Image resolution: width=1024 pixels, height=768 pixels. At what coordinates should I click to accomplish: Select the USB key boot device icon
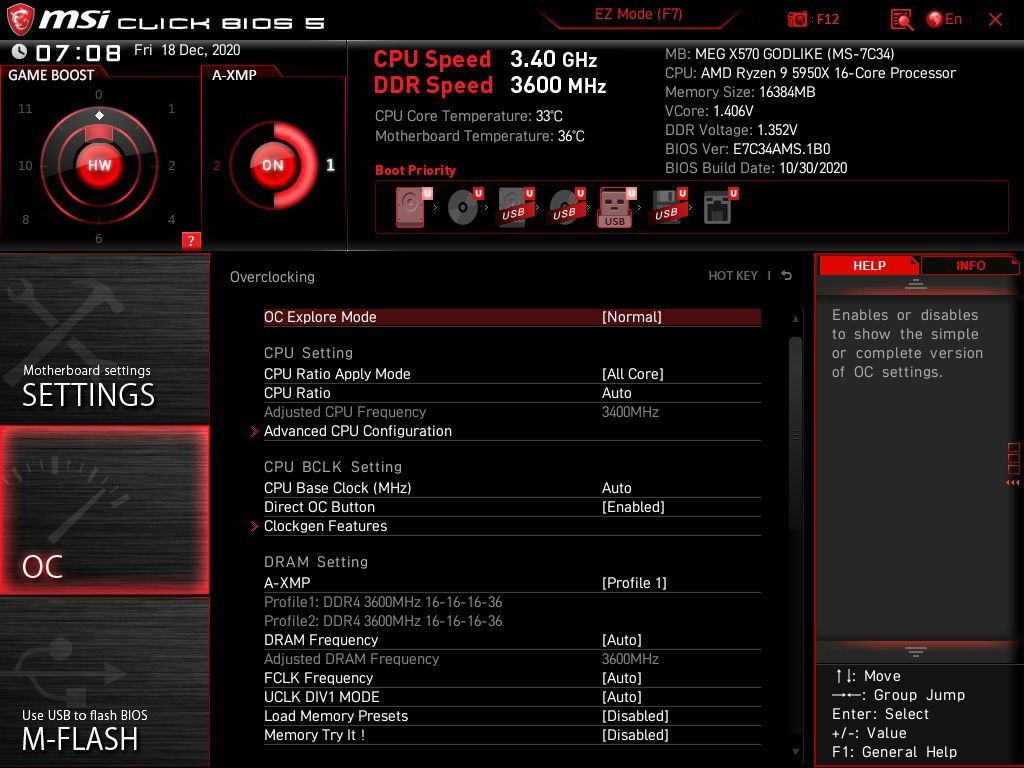(616, 208)
